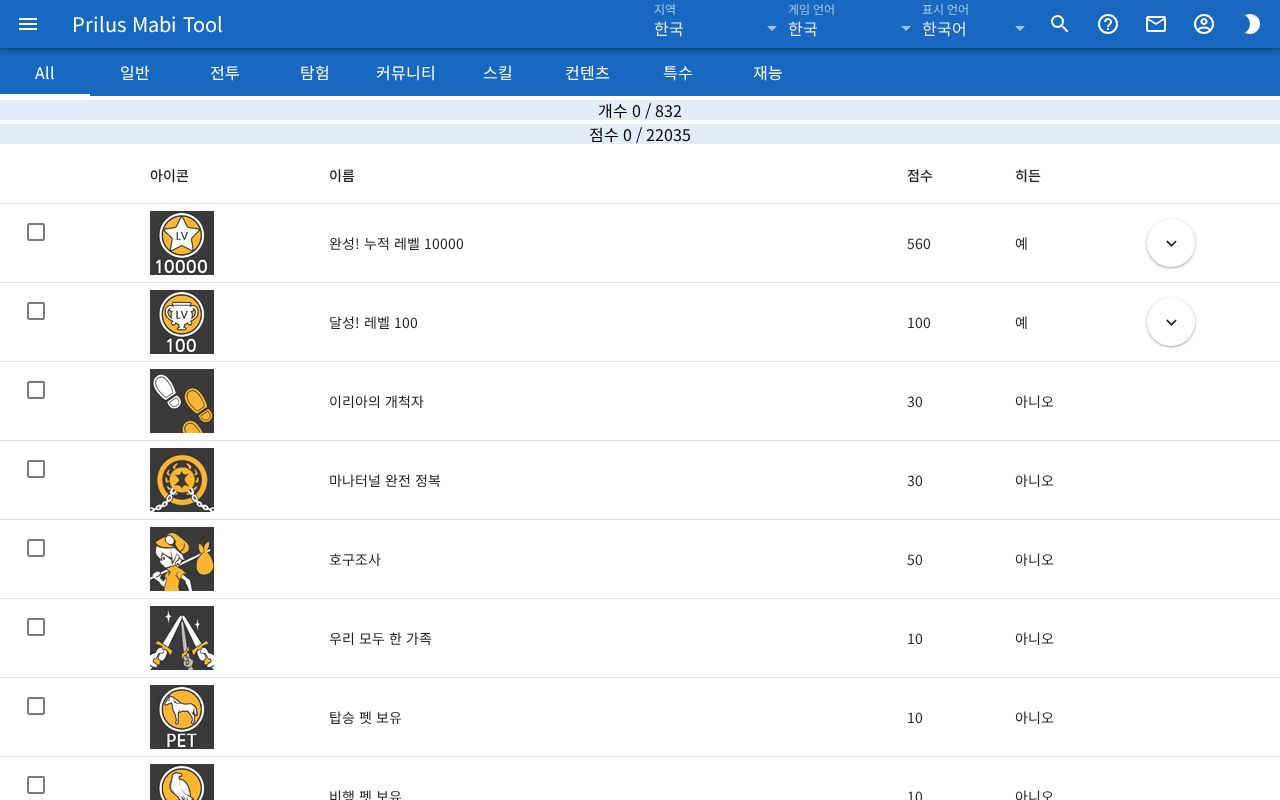The image size is (1280, 800).
Task: Click the search magnifier icon
Action: click(1060, 24)
